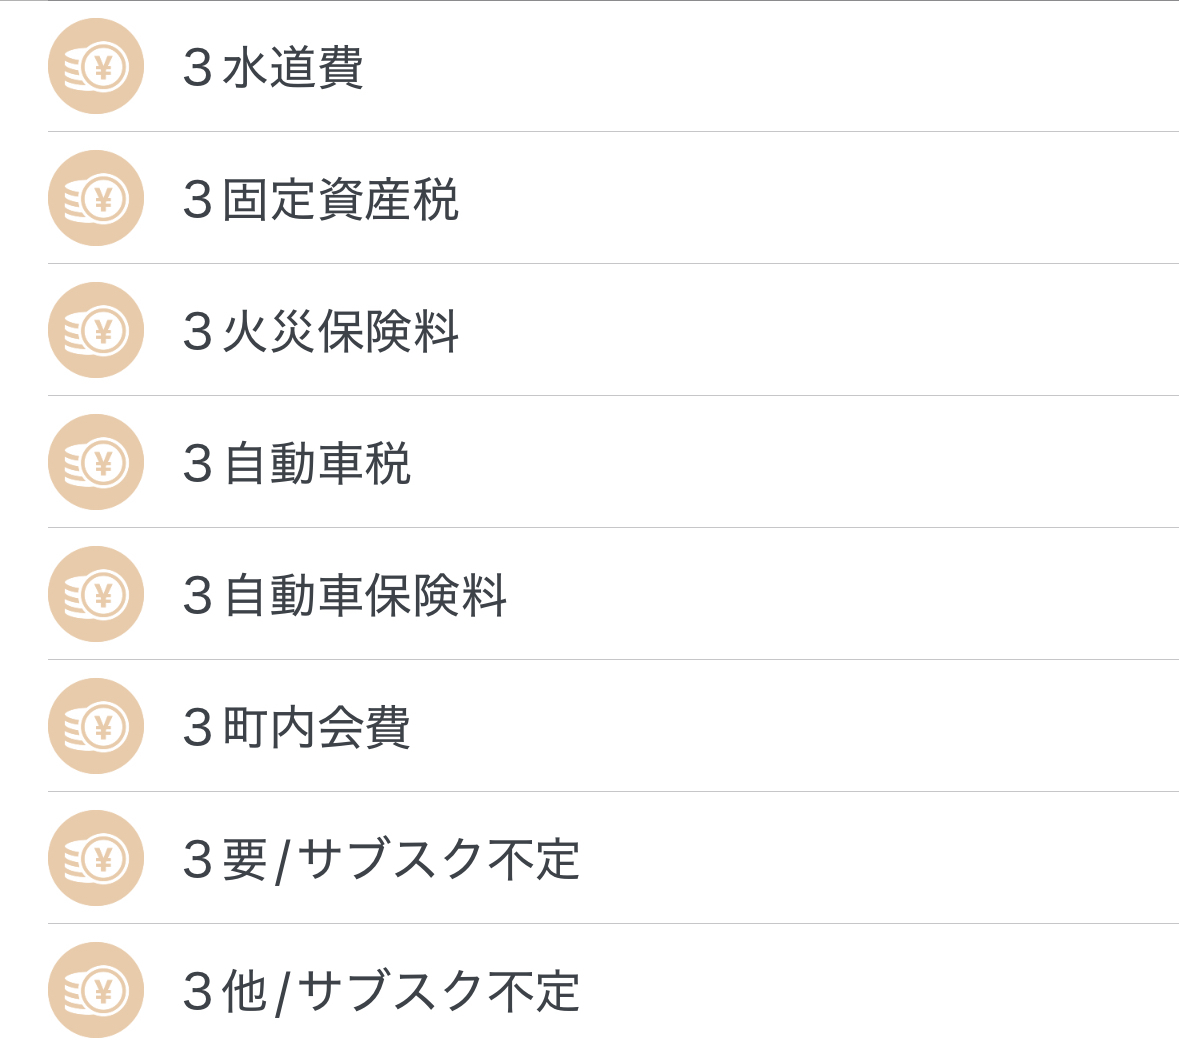Choose the 3 火災保険料 category label
This screenshot has height=1040, width=1179.
click(320, 332)
